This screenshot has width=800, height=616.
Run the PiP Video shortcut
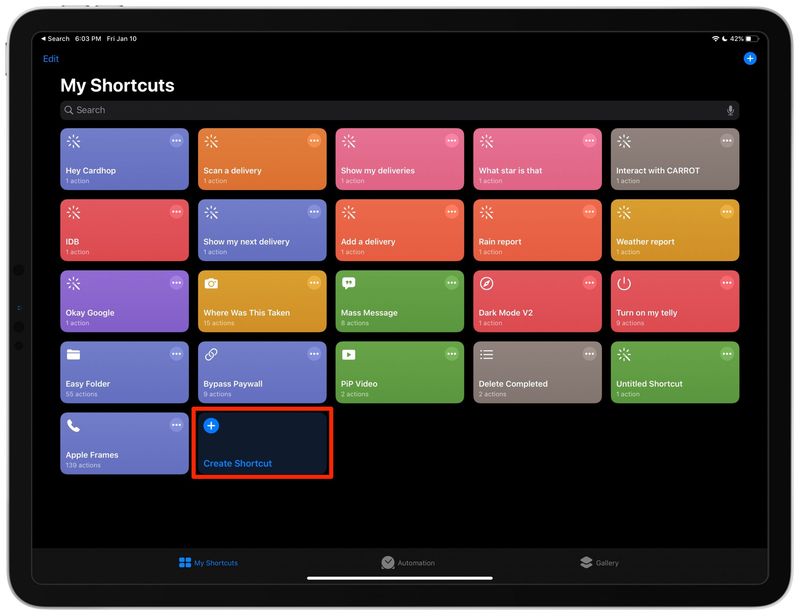400,372
